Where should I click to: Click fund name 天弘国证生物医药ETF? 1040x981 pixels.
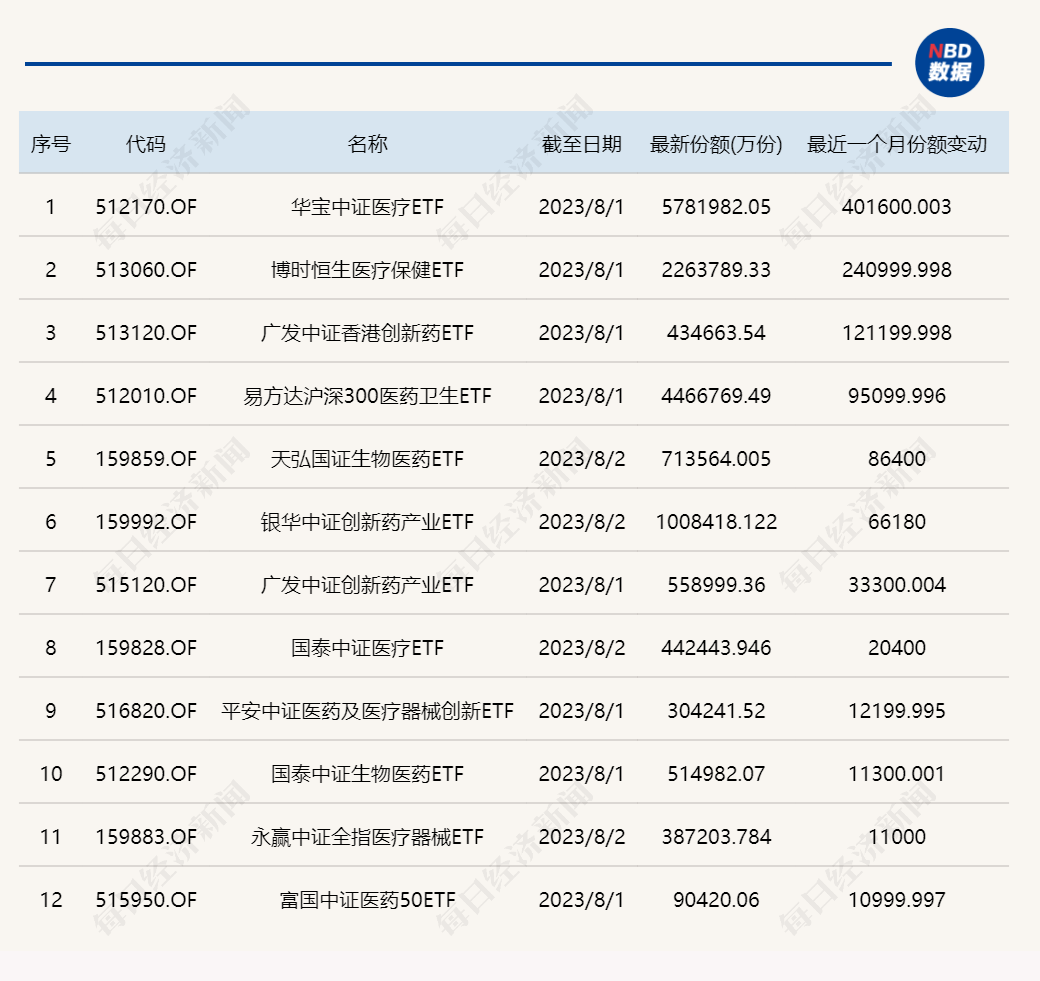tap(367, 459)
